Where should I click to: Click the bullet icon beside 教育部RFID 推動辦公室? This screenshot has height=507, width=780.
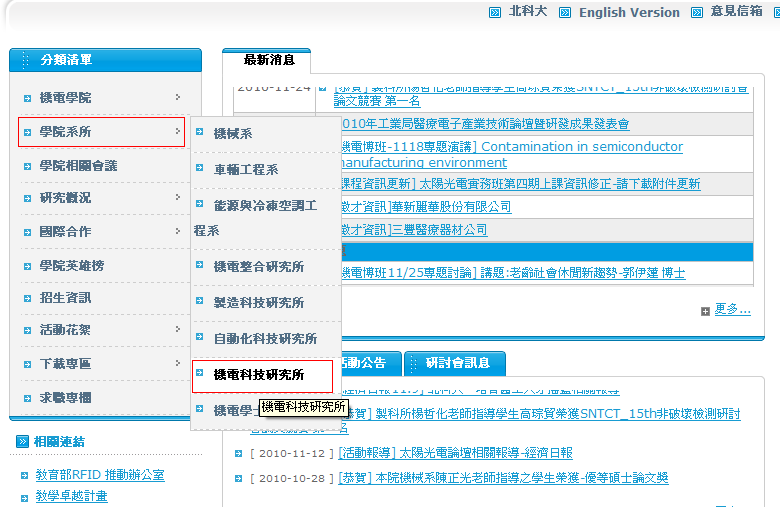24,476
